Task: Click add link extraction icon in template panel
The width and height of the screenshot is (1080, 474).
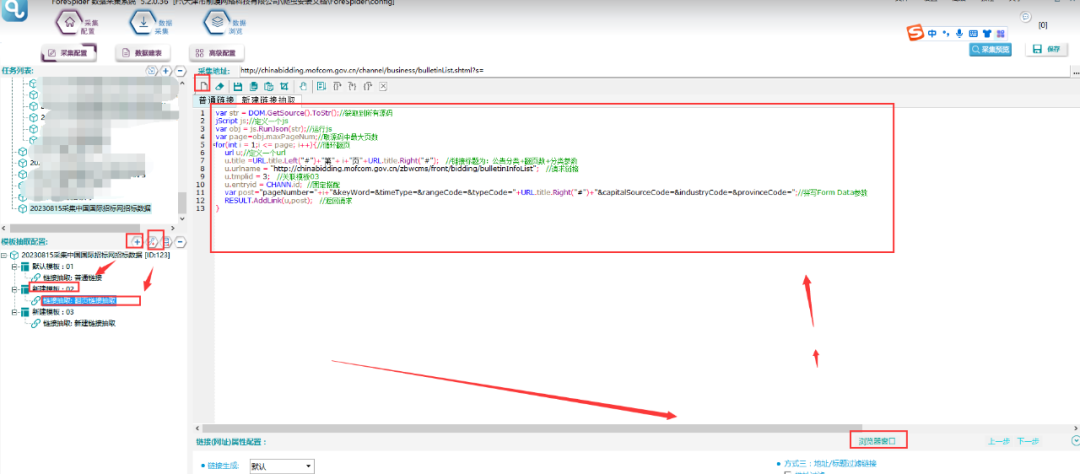Action: click(x=155, y=241)
